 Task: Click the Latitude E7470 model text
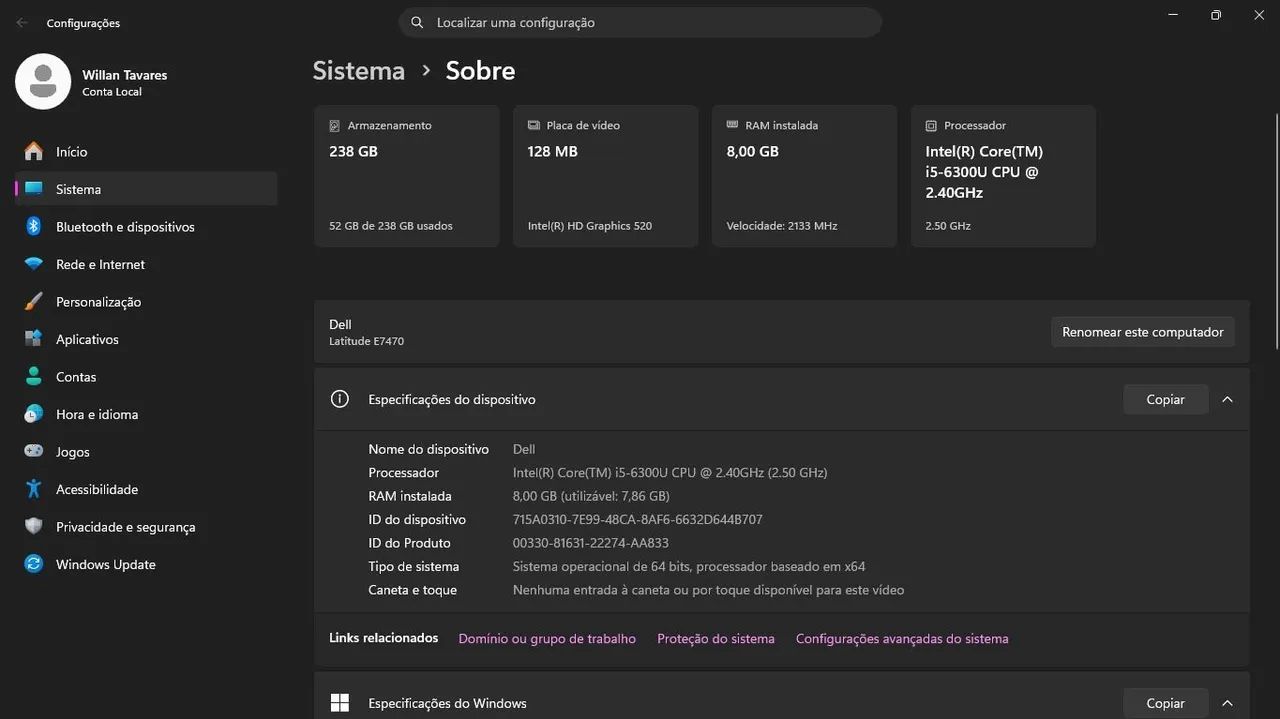point(366,341)
